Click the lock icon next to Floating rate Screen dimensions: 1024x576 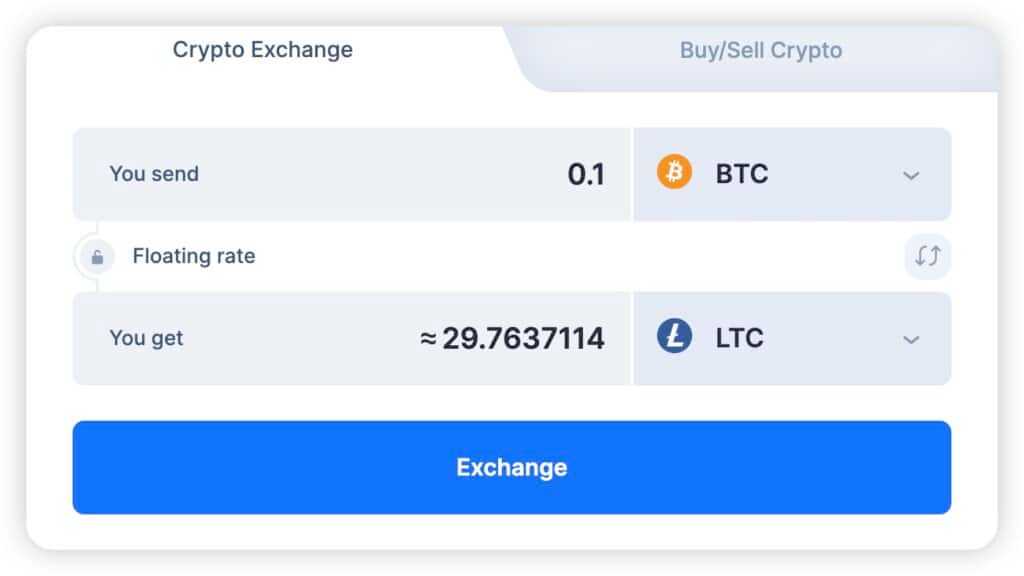tap(96, 256)
